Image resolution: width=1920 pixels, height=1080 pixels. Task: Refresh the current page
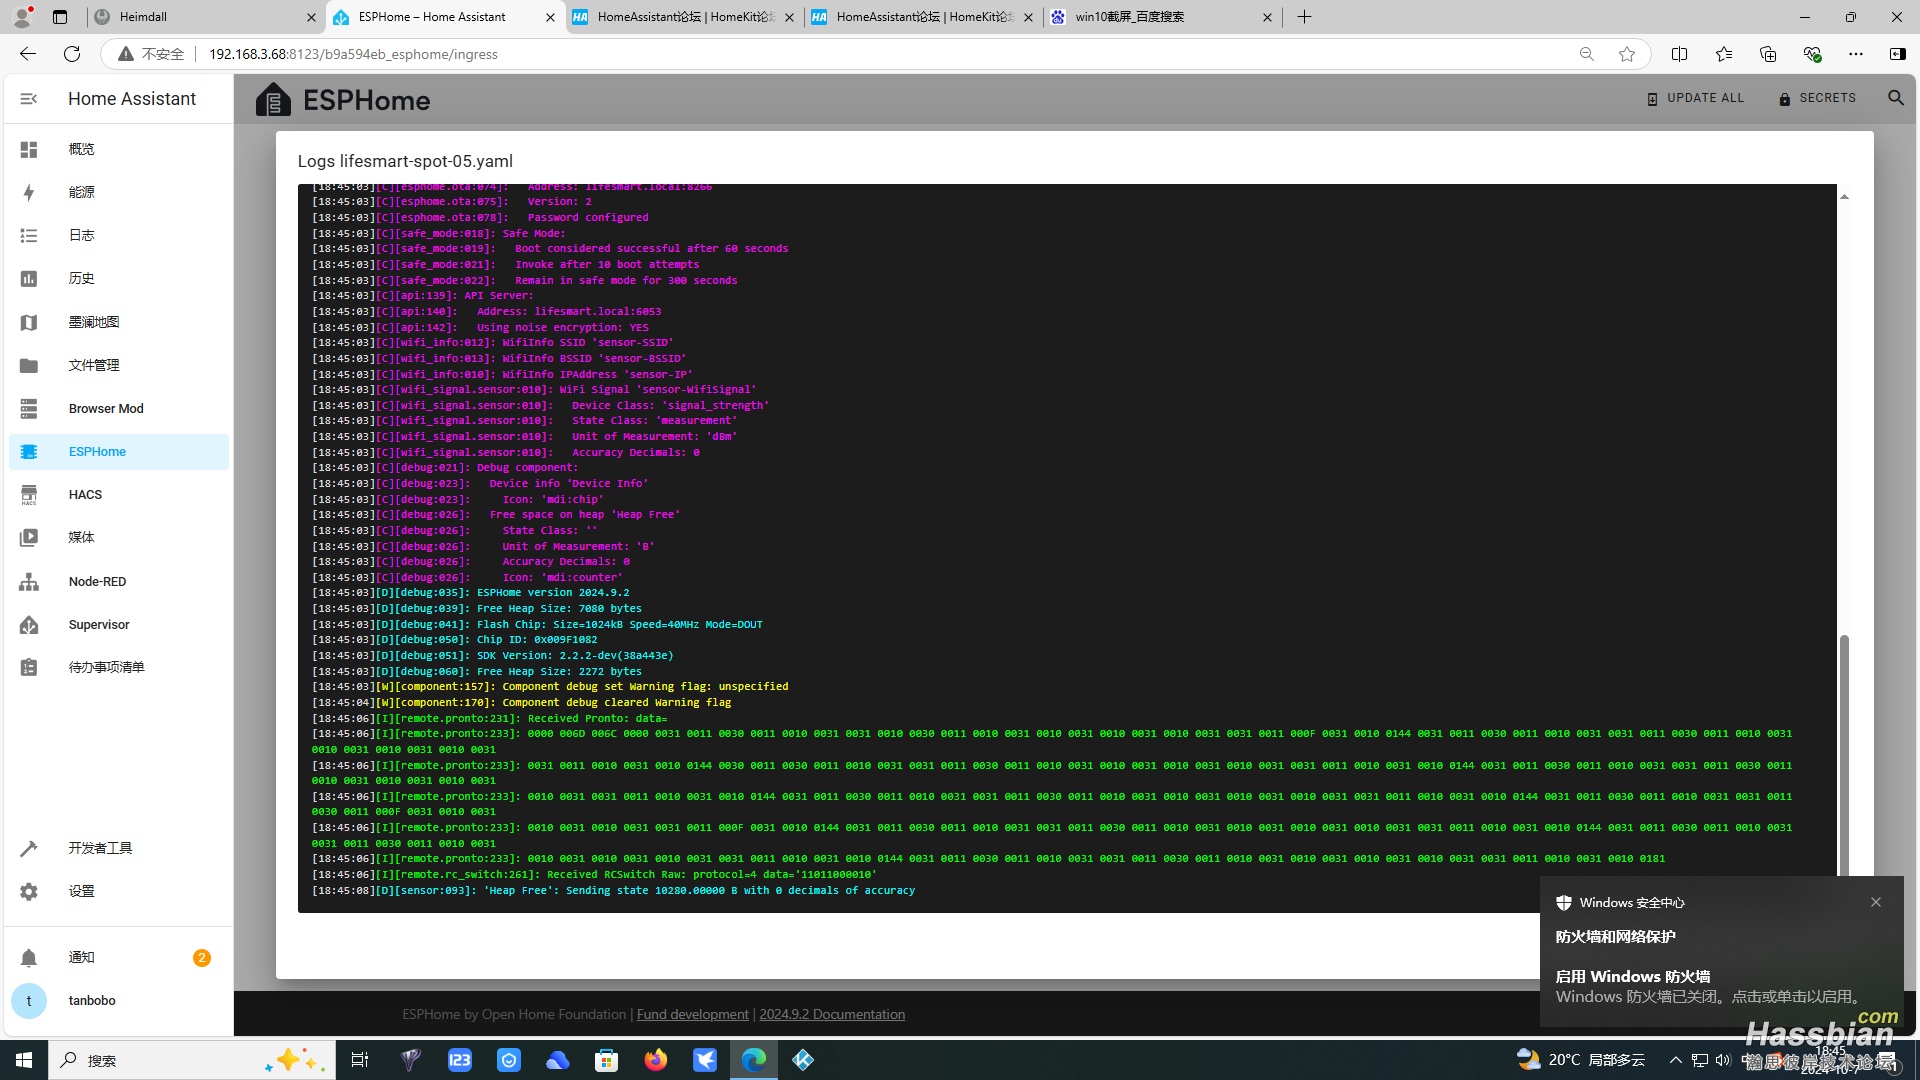tap(72, 54)
